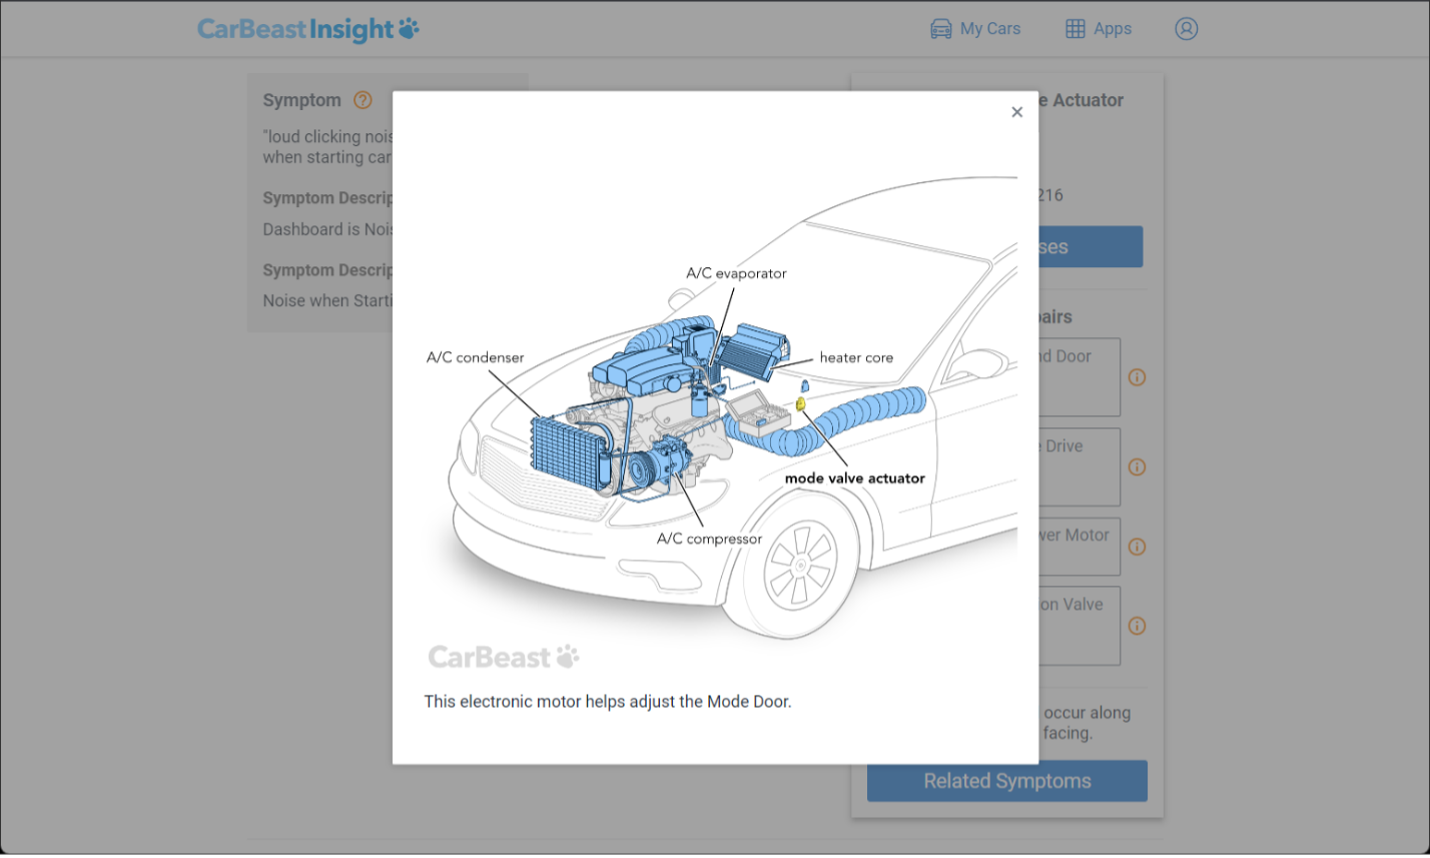Click the CarBeast Insight logo
This screenshot has width=1430, height=858.
(308, 29)
